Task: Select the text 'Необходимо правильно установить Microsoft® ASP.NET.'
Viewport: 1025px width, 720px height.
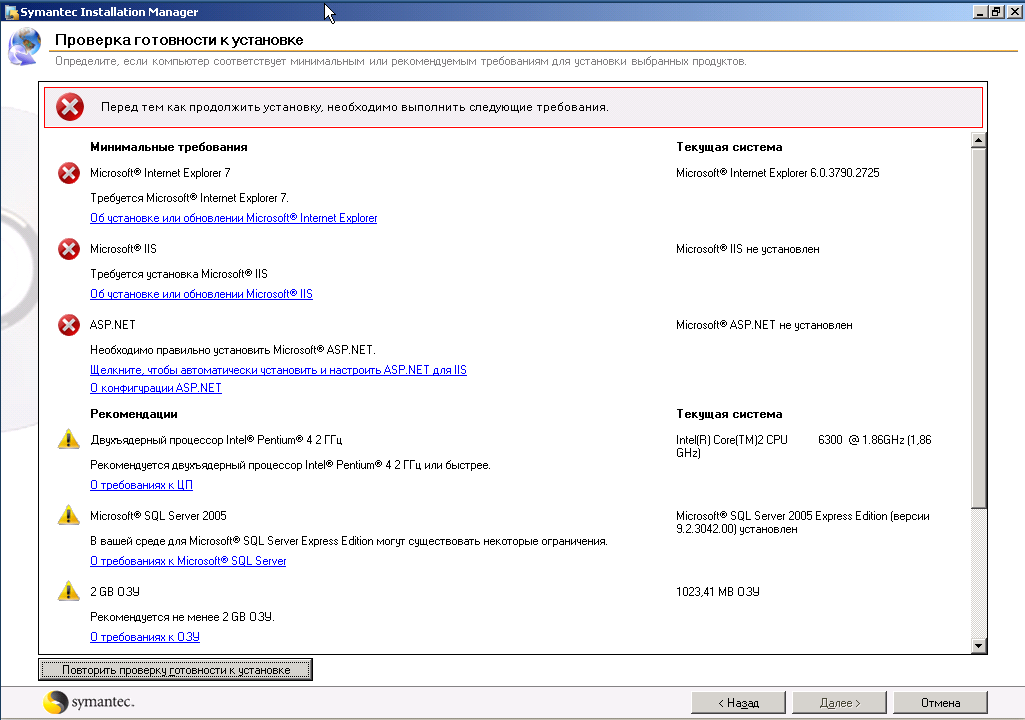Action: 233,350
